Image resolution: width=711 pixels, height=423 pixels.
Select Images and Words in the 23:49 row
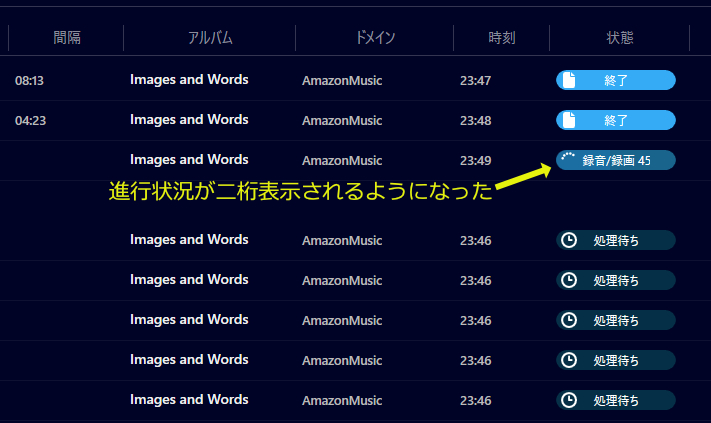(189, 160)
